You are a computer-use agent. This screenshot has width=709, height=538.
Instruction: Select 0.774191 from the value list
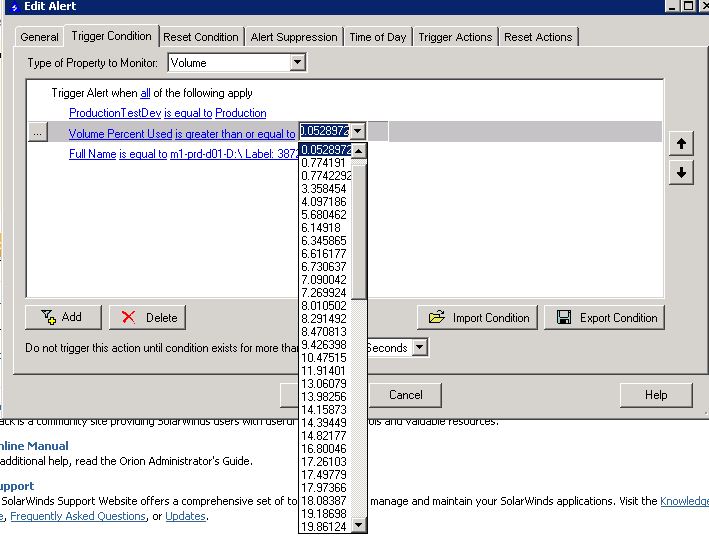tap(326, 163)
